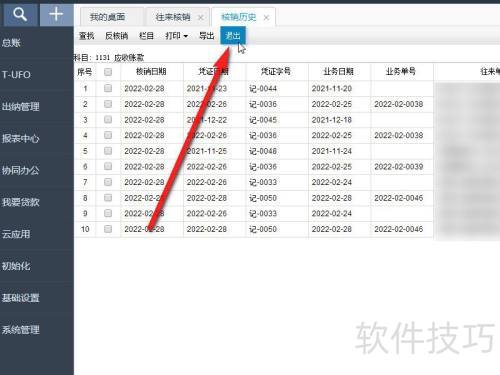
Task: Click the 序号 column header
Action: point(85,72)
